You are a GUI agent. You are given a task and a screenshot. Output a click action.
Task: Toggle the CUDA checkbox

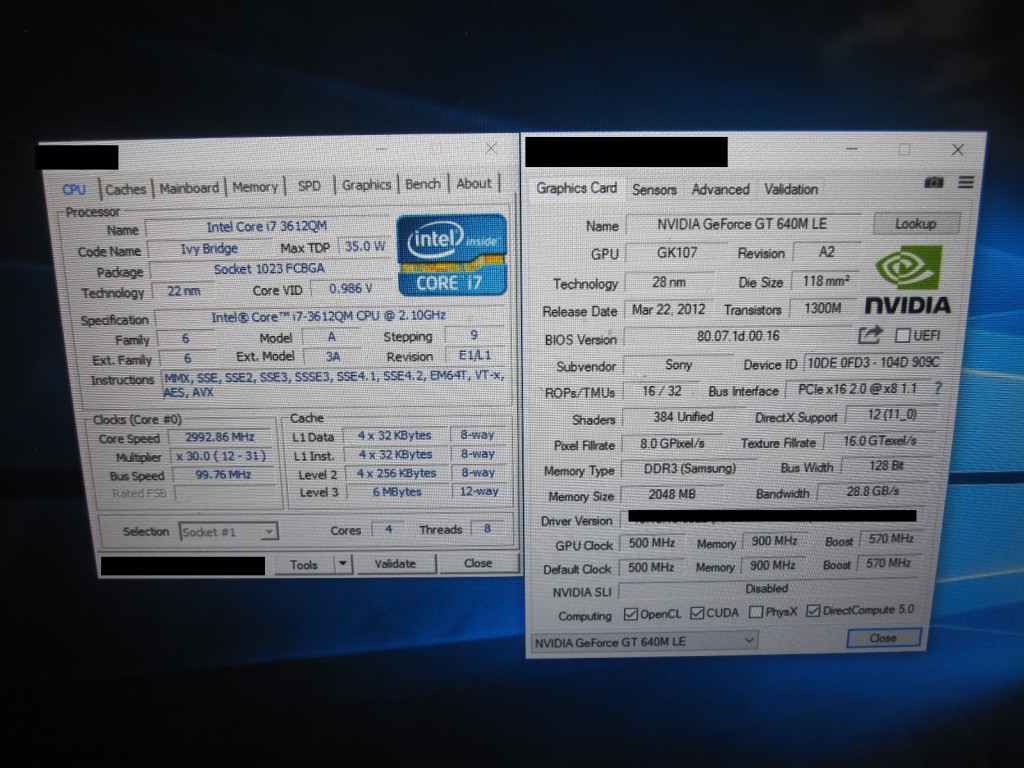pos(697,613)
